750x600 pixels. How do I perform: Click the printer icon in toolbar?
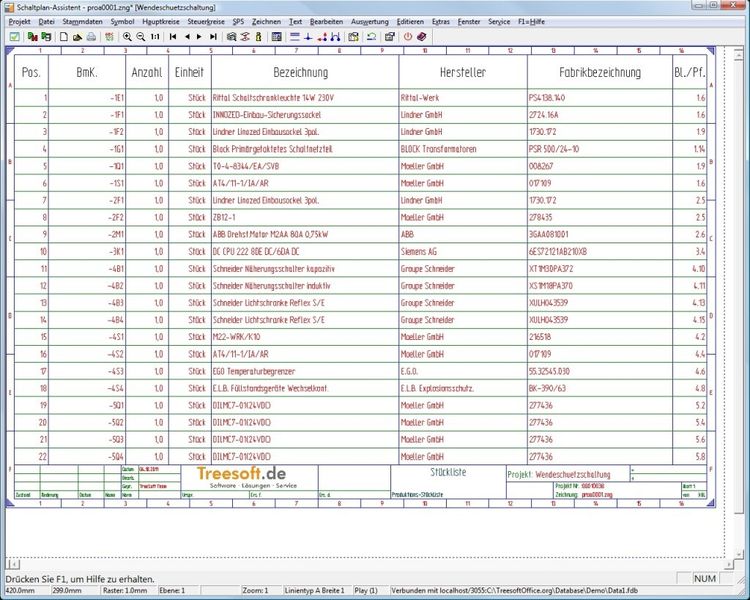[x=91, y=36]
